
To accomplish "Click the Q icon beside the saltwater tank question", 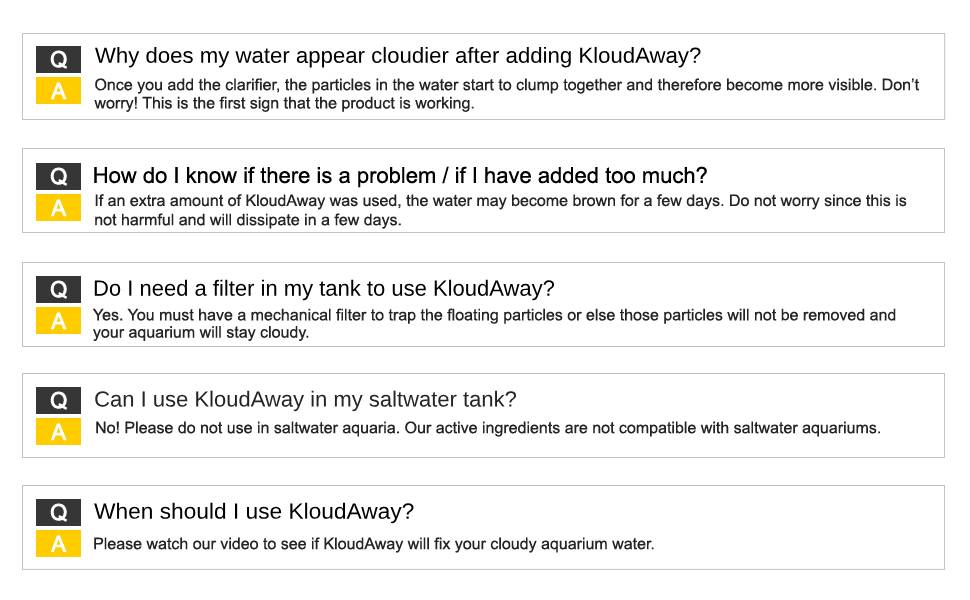I will [x=58, y=401].
